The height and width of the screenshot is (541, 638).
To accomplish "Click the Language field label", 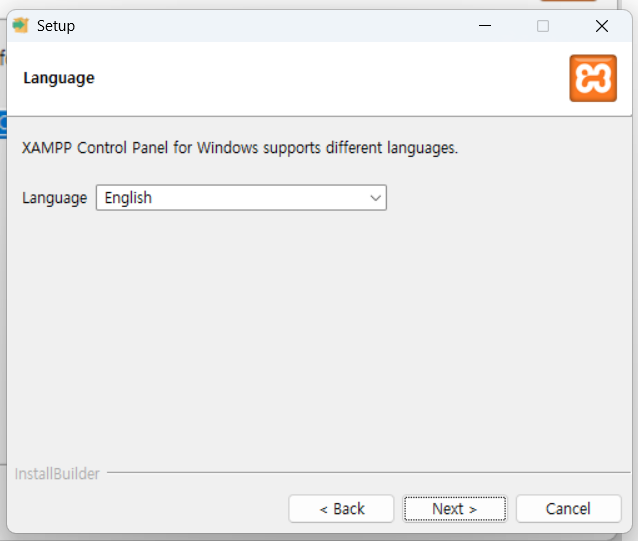I will [x=55, y=198].
